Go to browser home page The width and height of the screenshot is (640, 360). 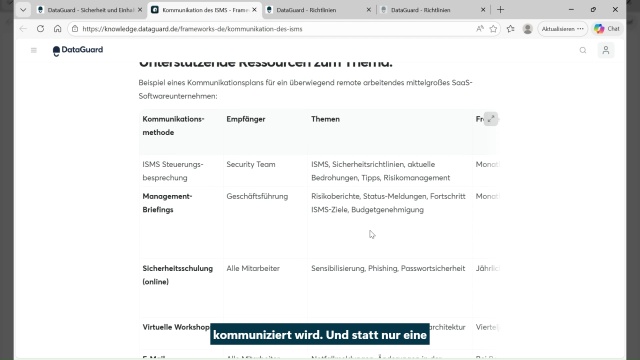58,29
